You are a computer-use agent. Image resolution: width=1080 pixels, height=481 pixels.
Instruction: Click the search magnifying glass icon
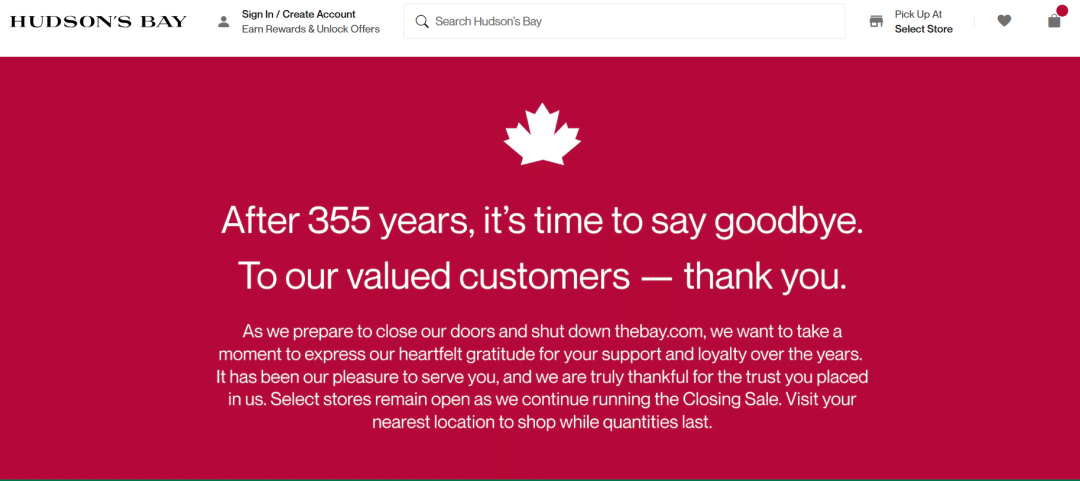coord(422,21)
